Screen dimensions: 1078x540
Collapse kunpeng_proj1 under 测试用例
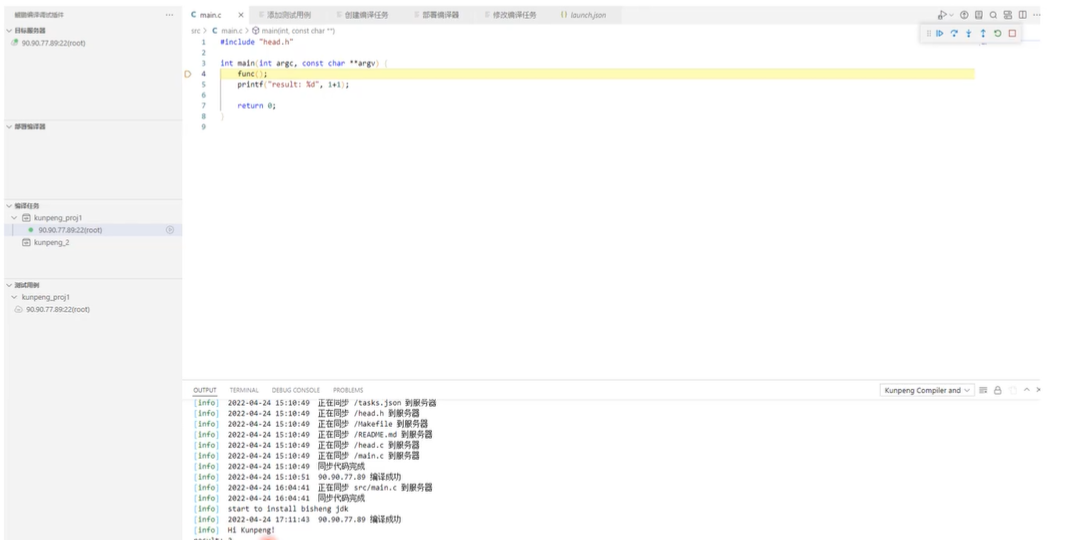[x=14, y=297]
